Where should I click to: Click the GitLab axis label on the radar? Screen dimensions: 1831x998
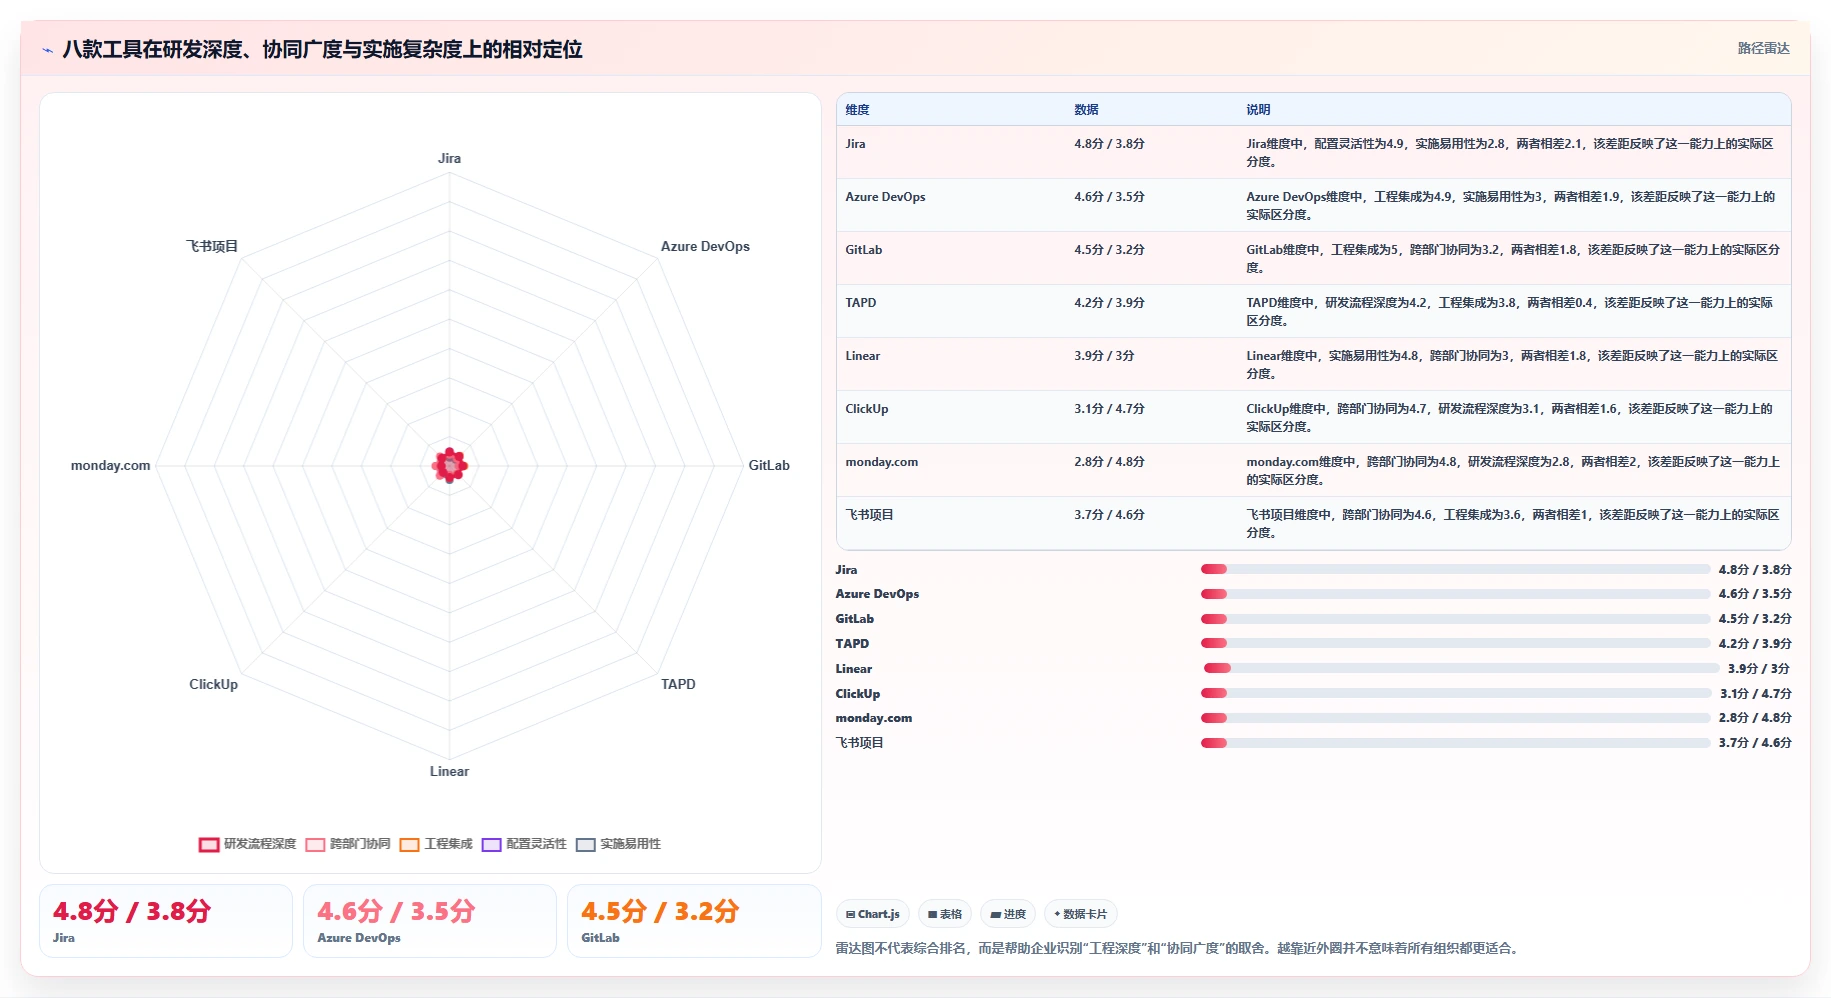pyautogui.click(x=769, y=465)
